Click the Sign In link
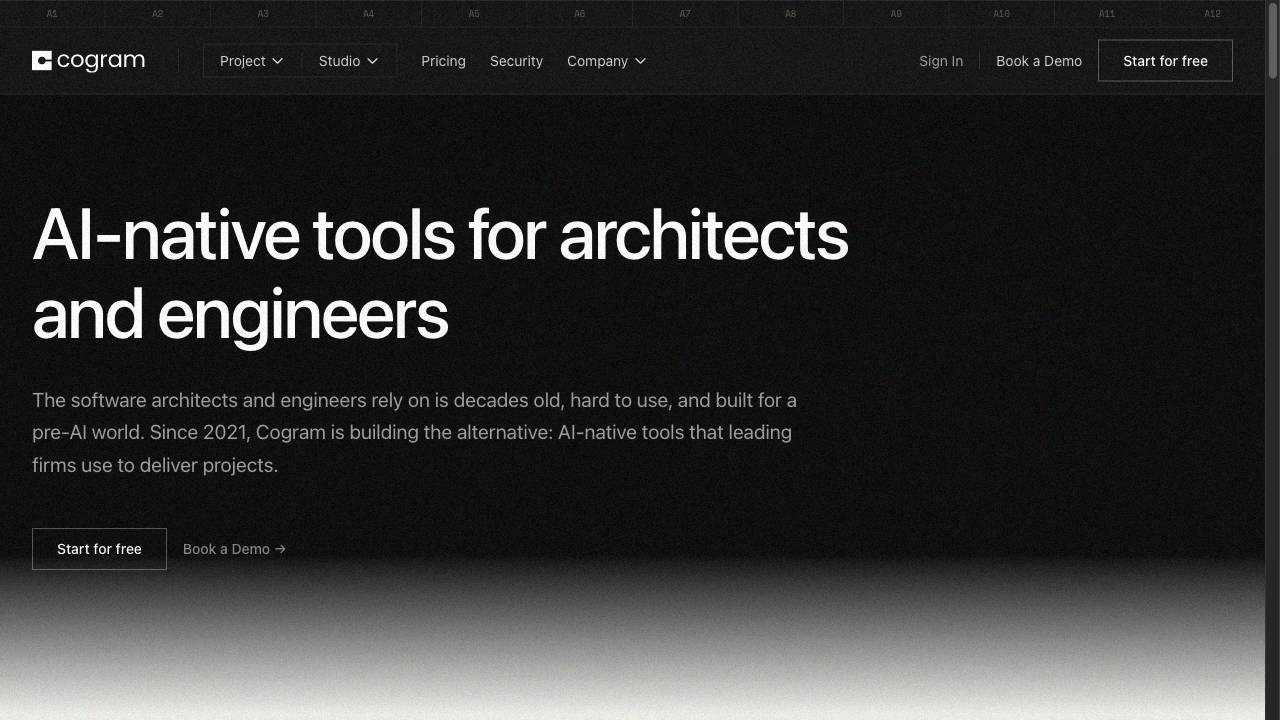 pos(941,61)
